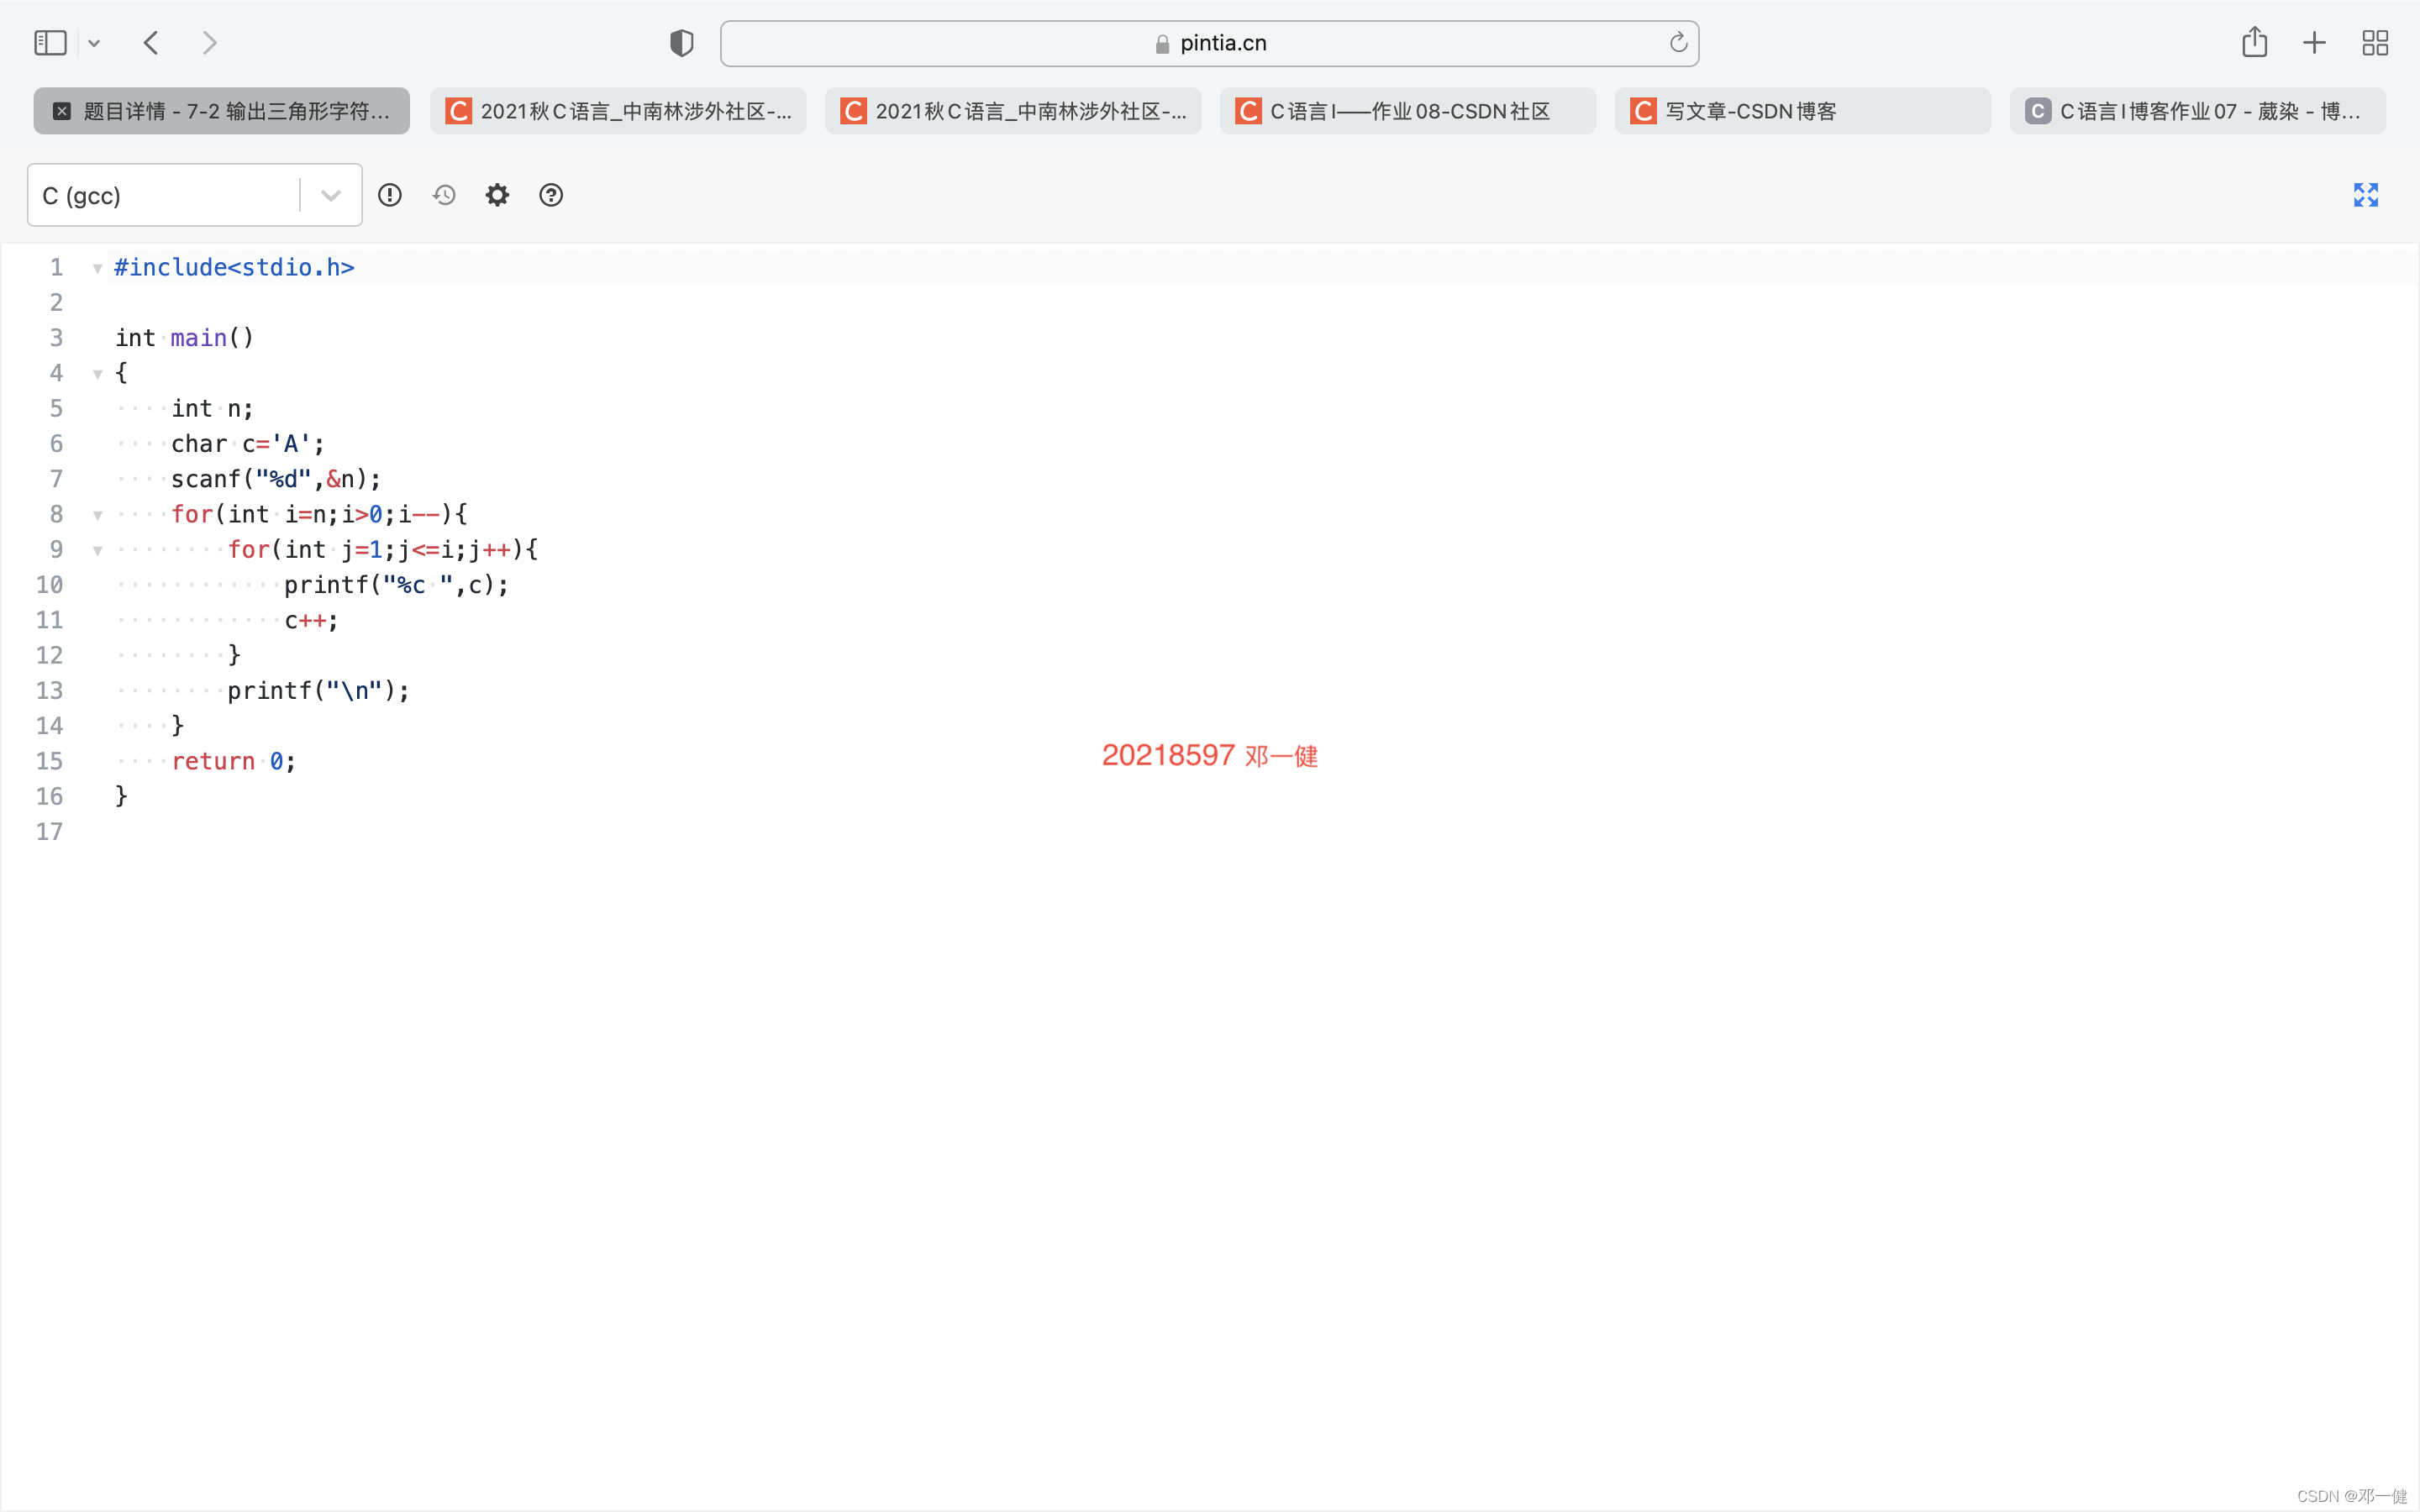Open the Share menu

(2254, 42)
